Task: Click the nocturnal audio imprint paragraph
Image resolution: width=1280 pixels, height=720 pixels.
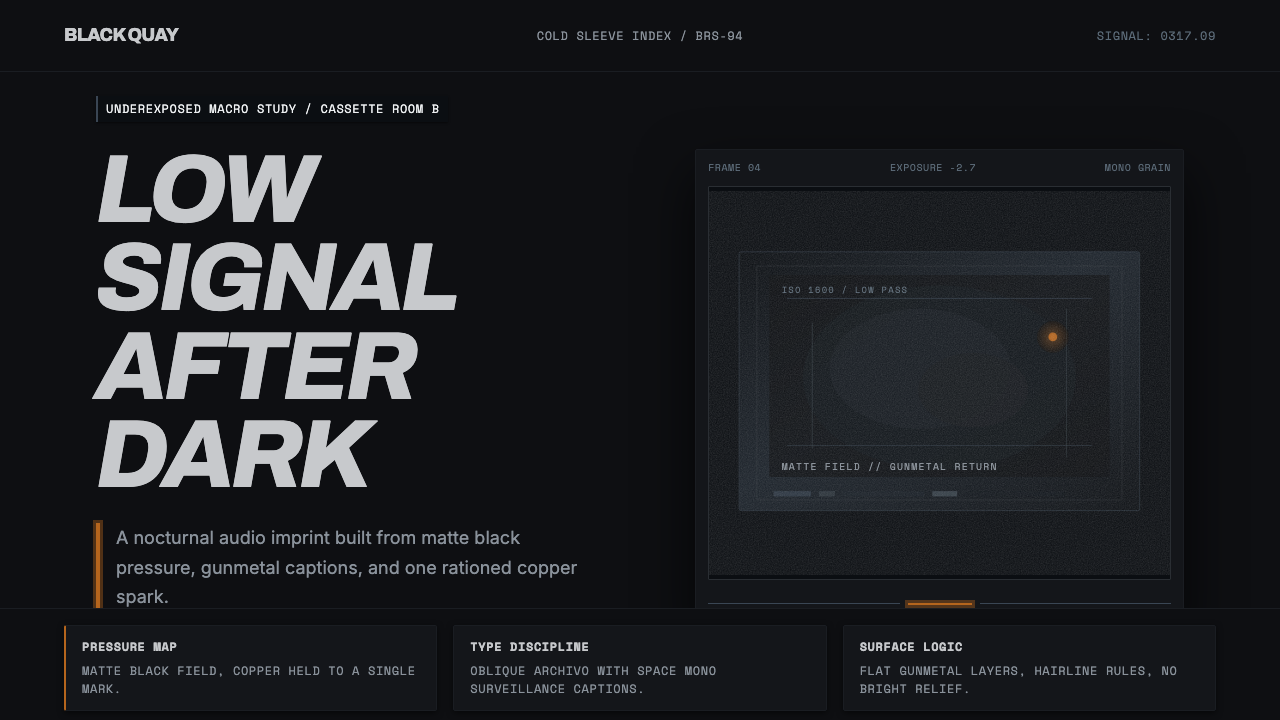Action: point(346,567)
